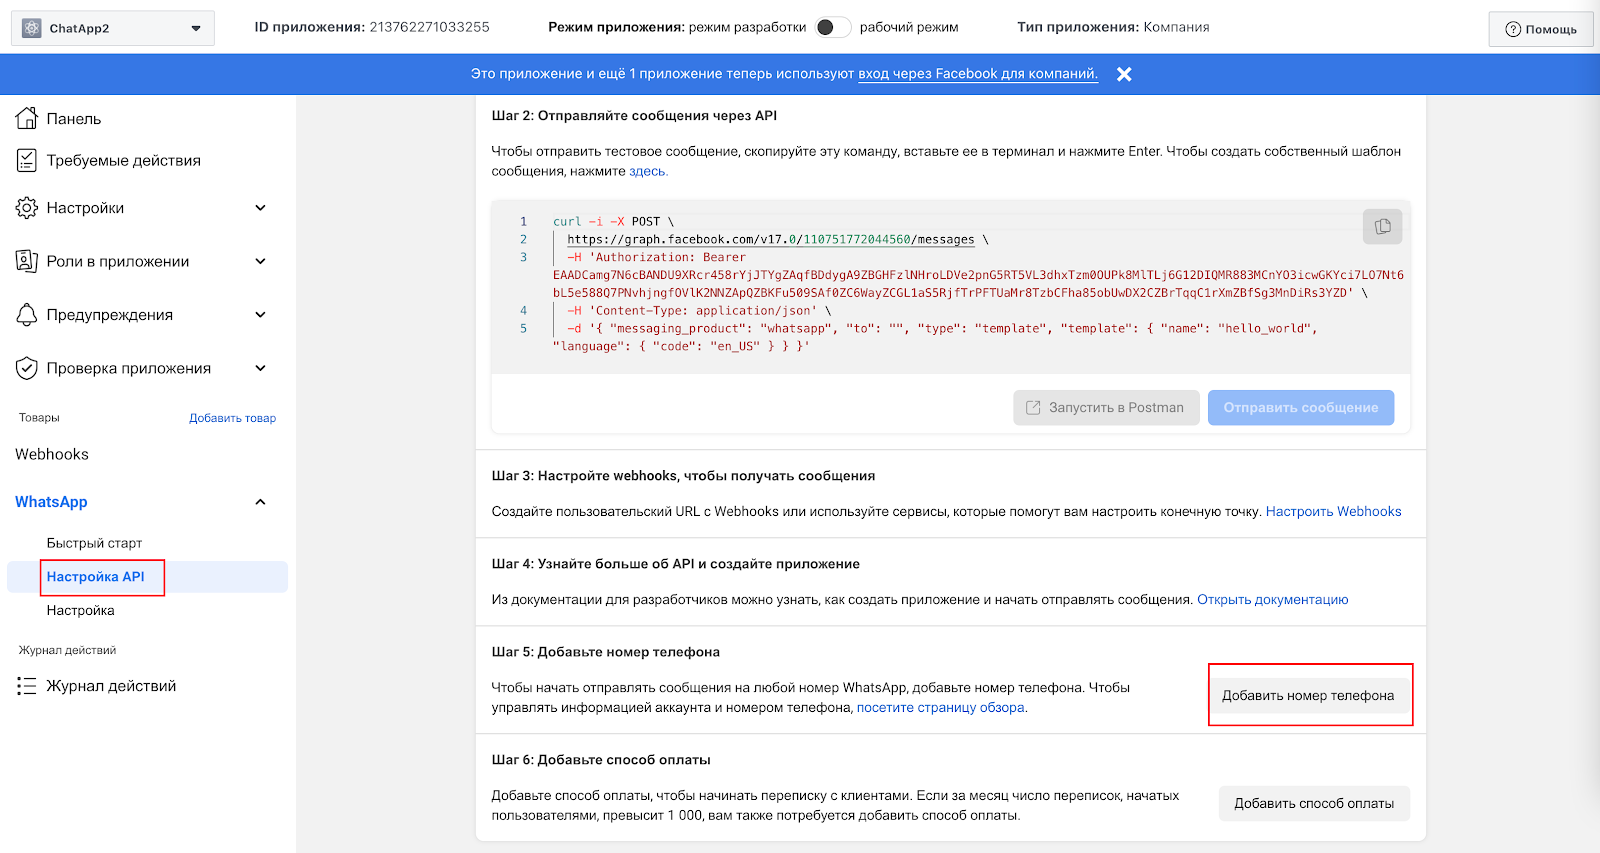Open the 'вход через Facebook для компаний' link

(977, 74)
